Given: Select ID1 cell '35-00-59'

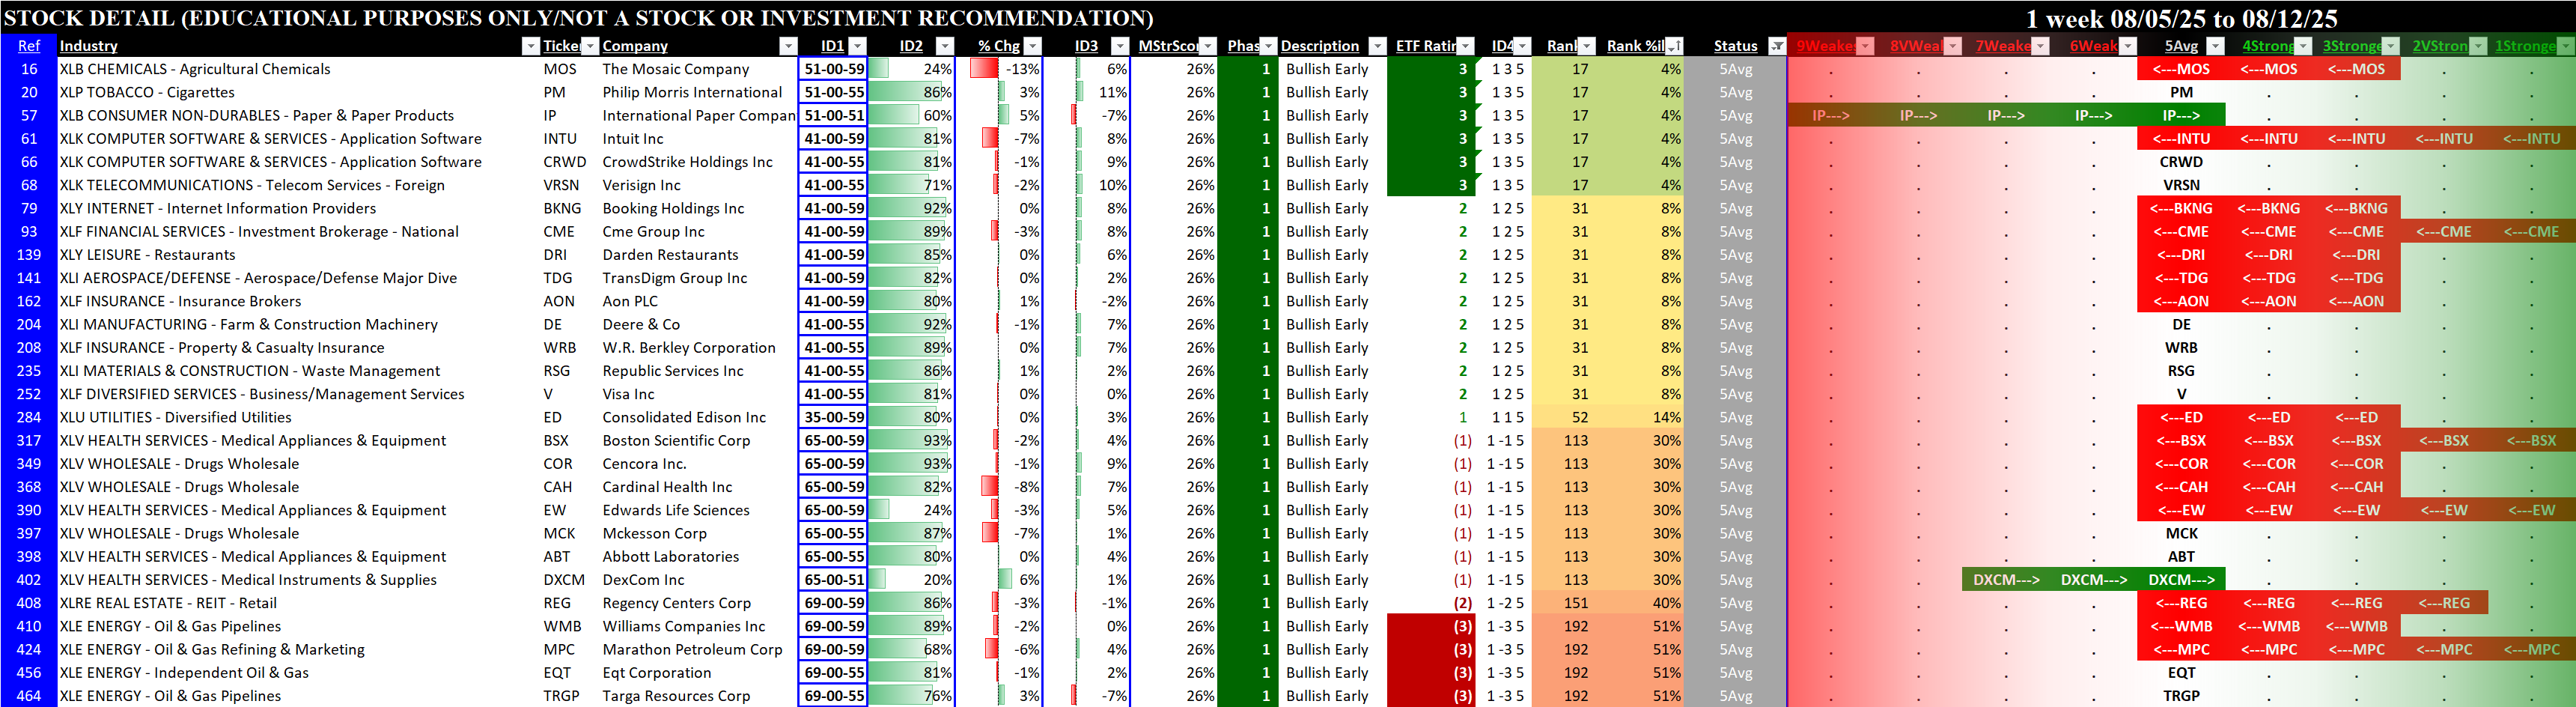Looking at the screenshot, I should point(833,418).
